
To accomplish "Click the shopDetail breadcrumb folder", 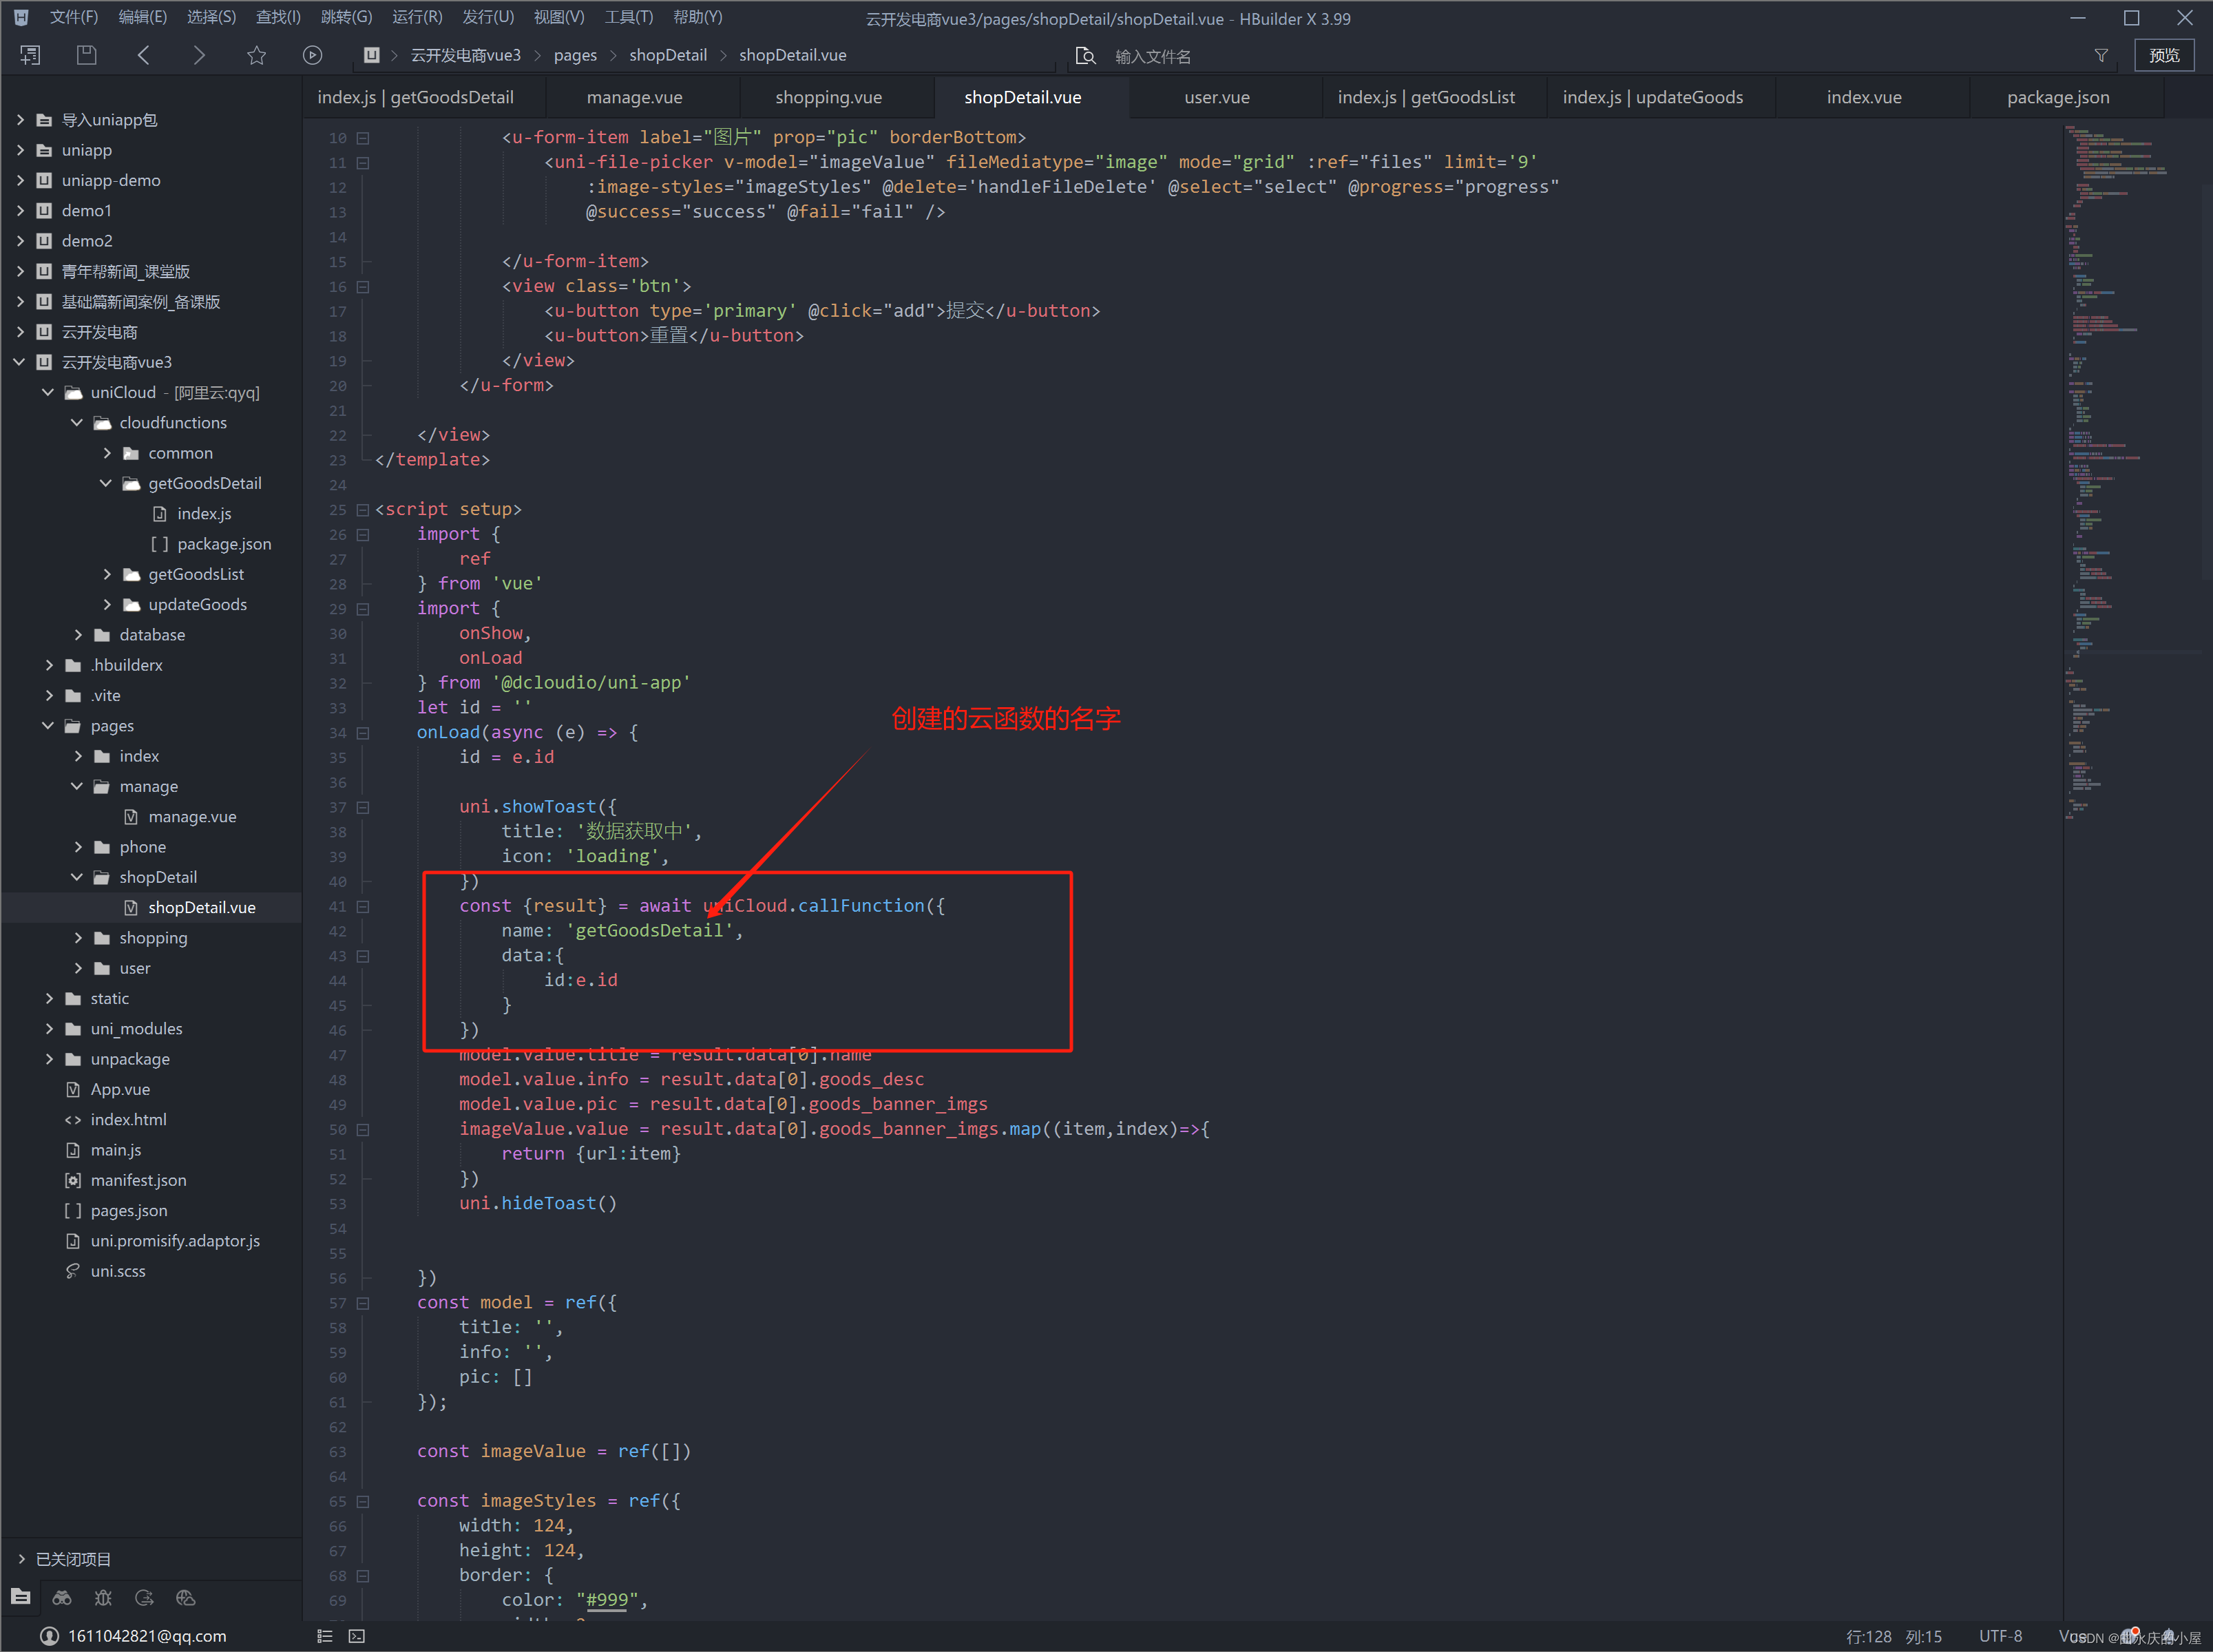I will [668, 55].
